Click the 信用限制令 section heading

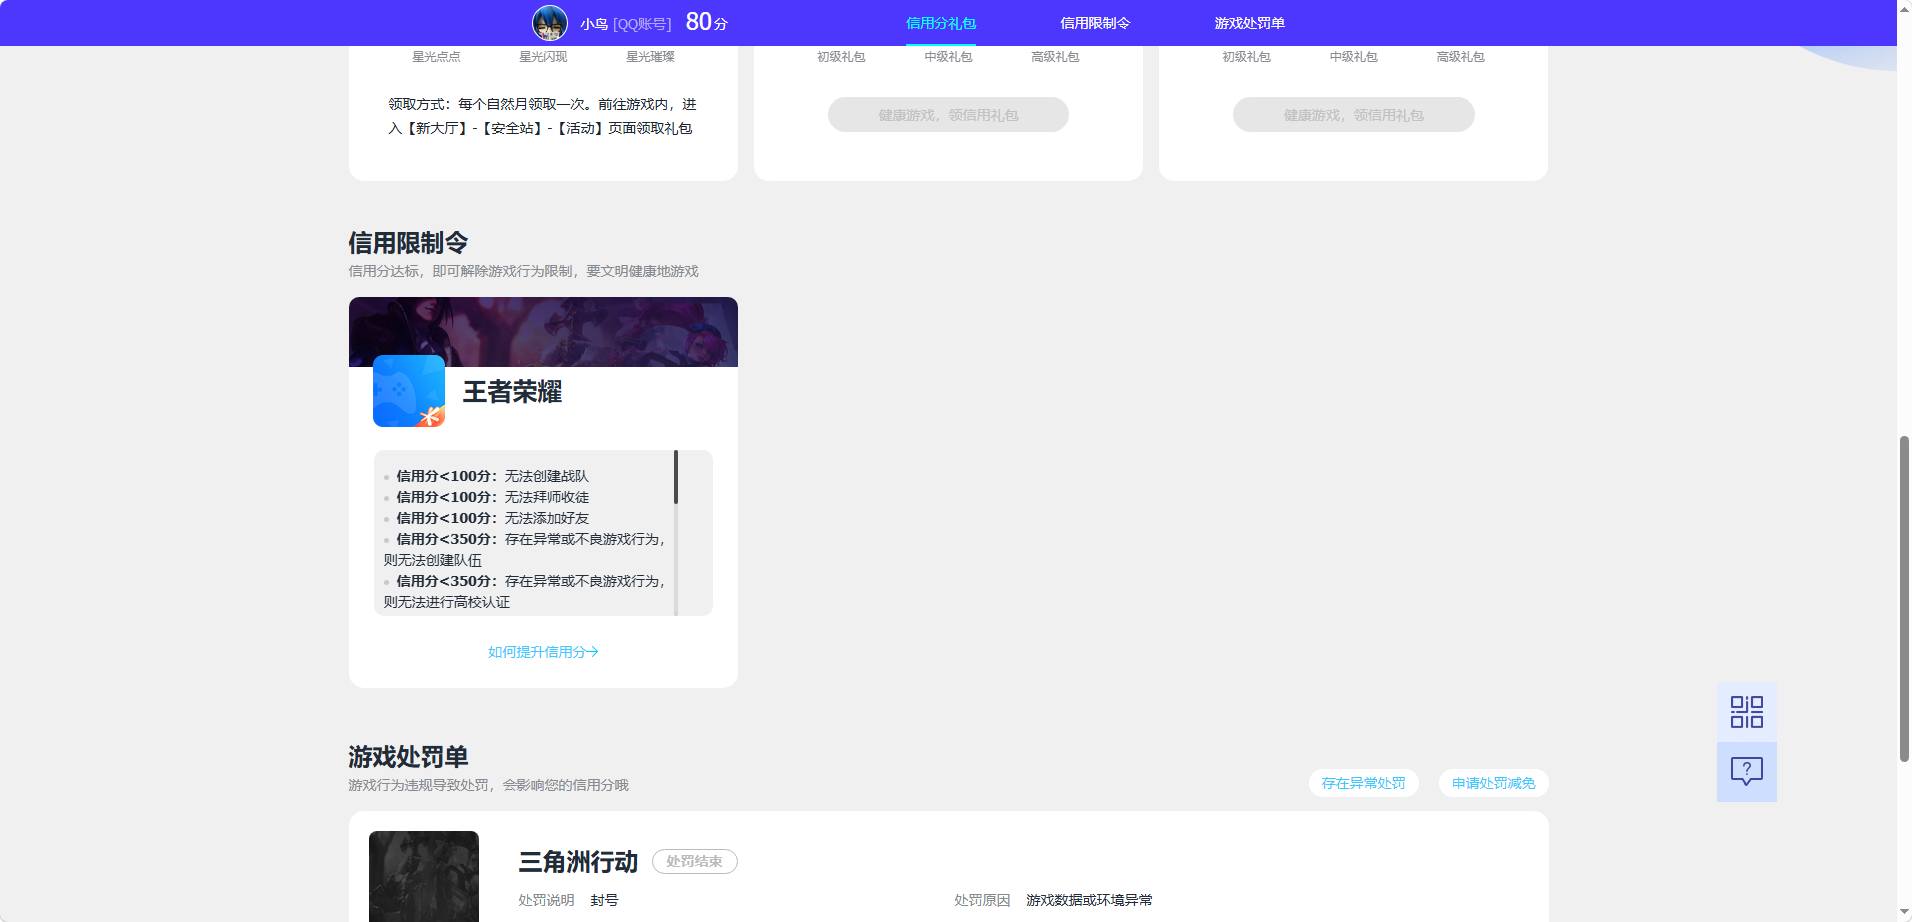click(x=408, y=243)
